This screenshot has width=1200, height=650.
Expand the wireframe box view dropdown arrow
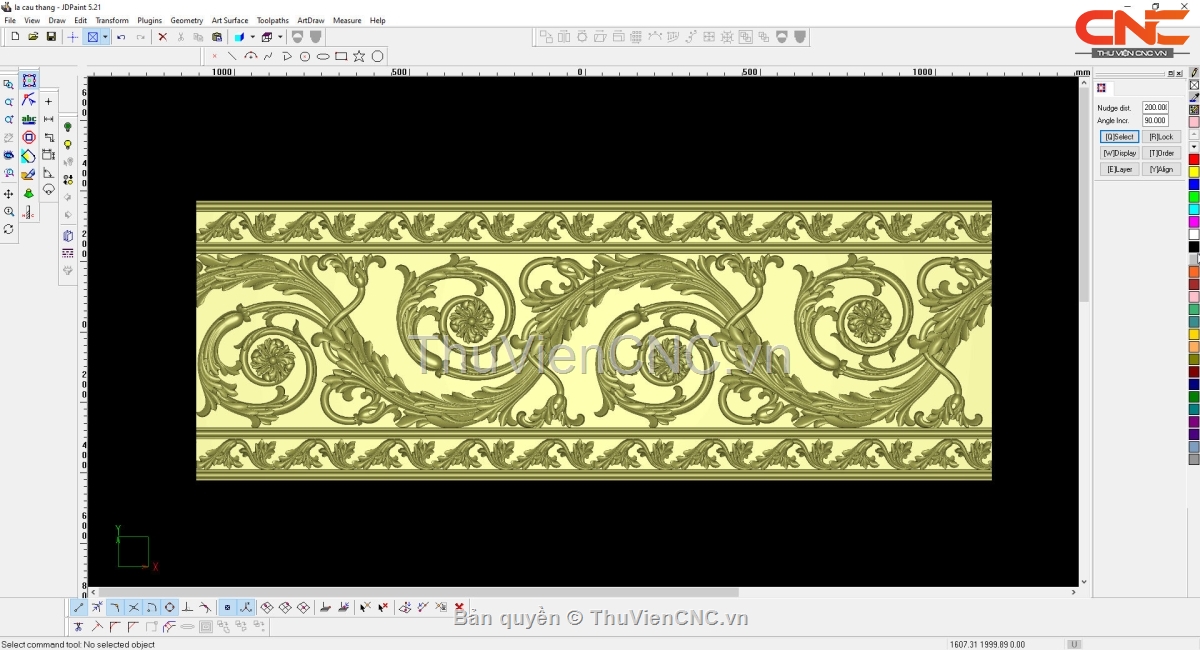tap(280, 37)
